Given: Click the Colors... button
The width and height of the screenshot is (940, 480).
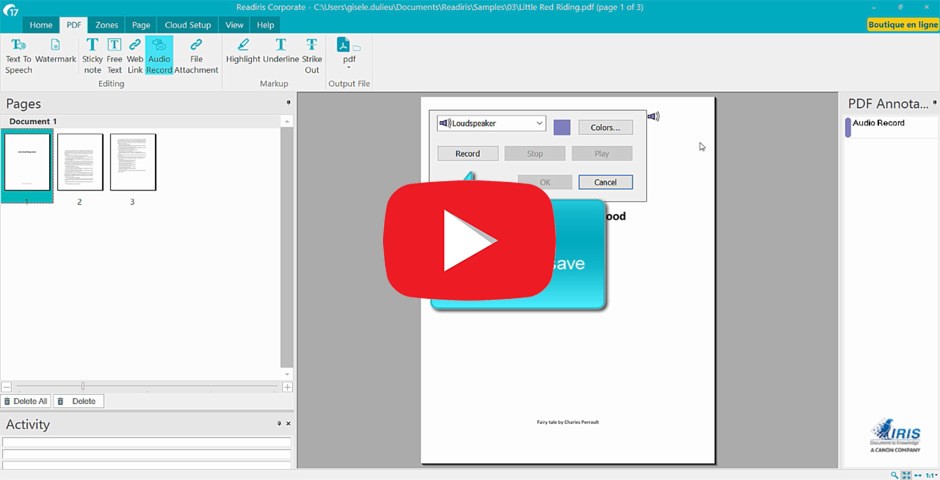Looking at the screenshot, I should (x=605, y=128).
